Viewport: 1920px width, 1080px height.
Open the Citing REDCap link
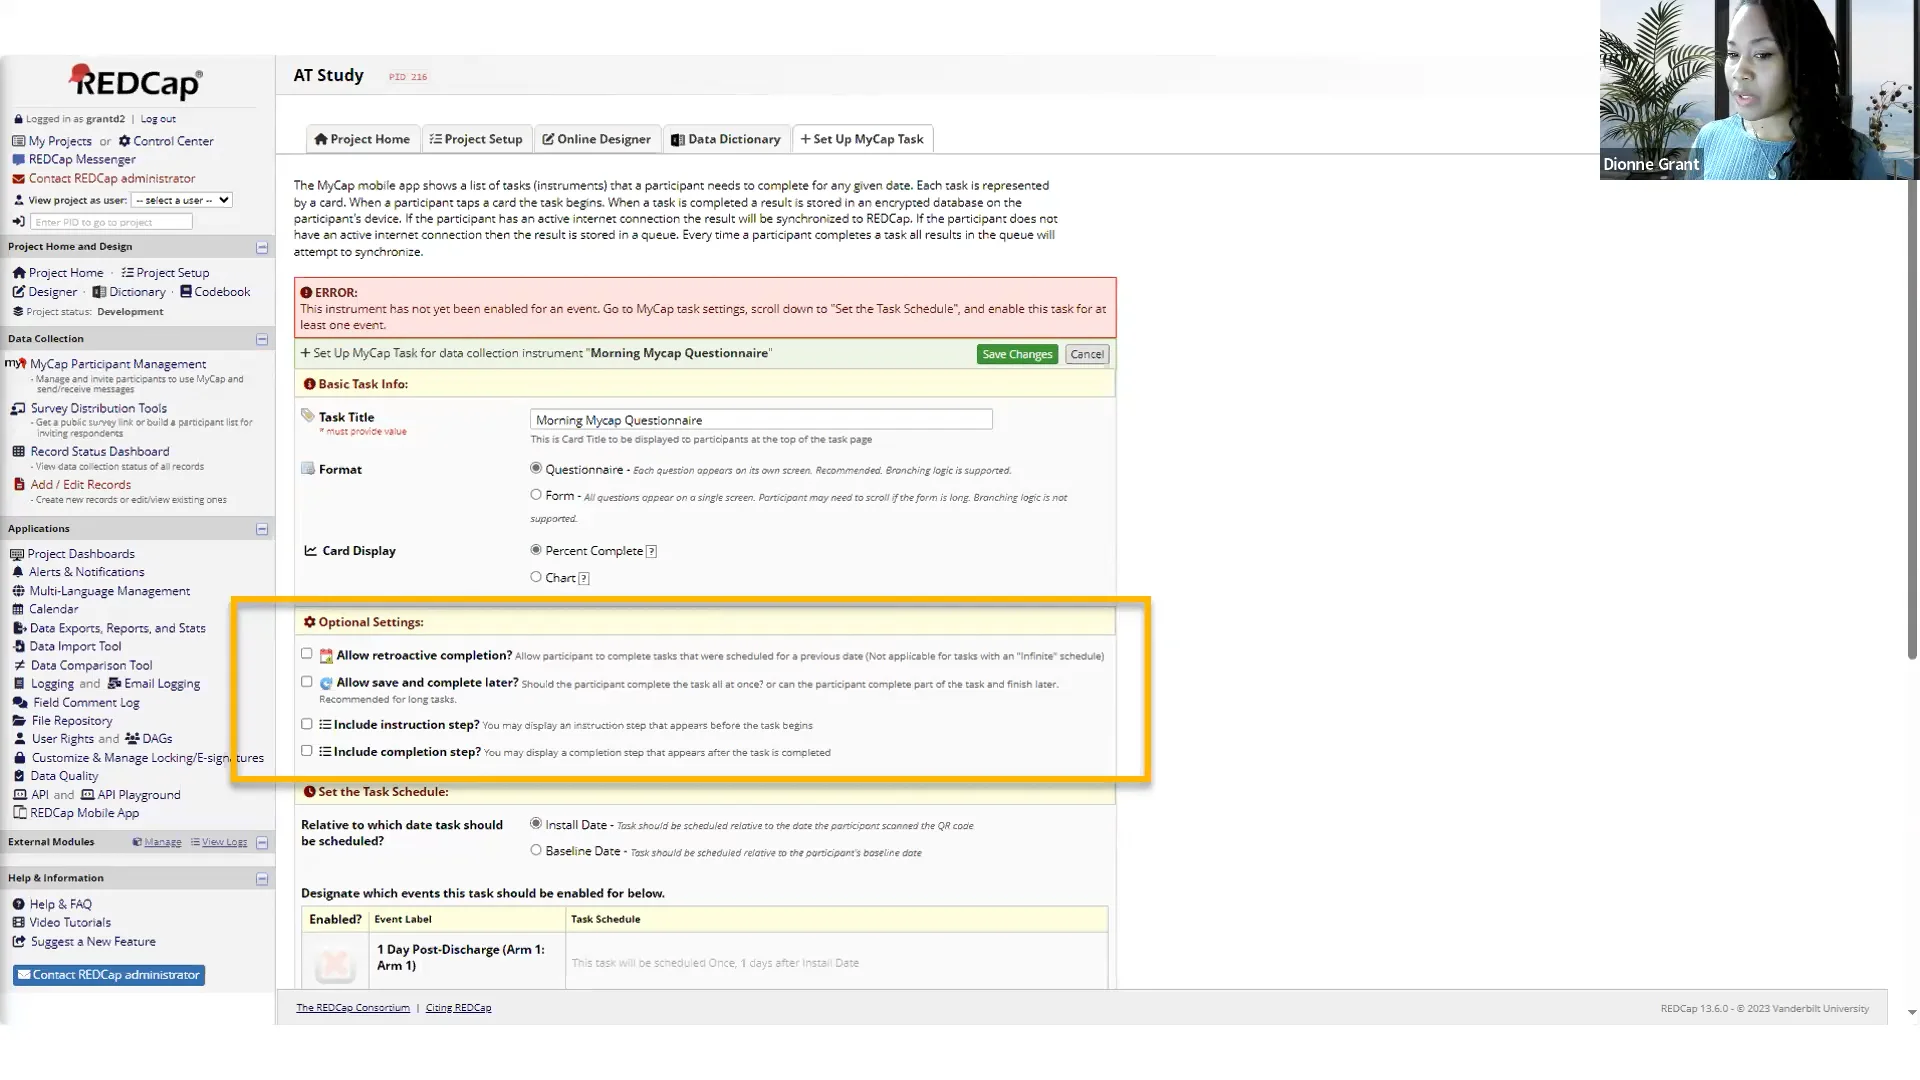point(458,1007)
